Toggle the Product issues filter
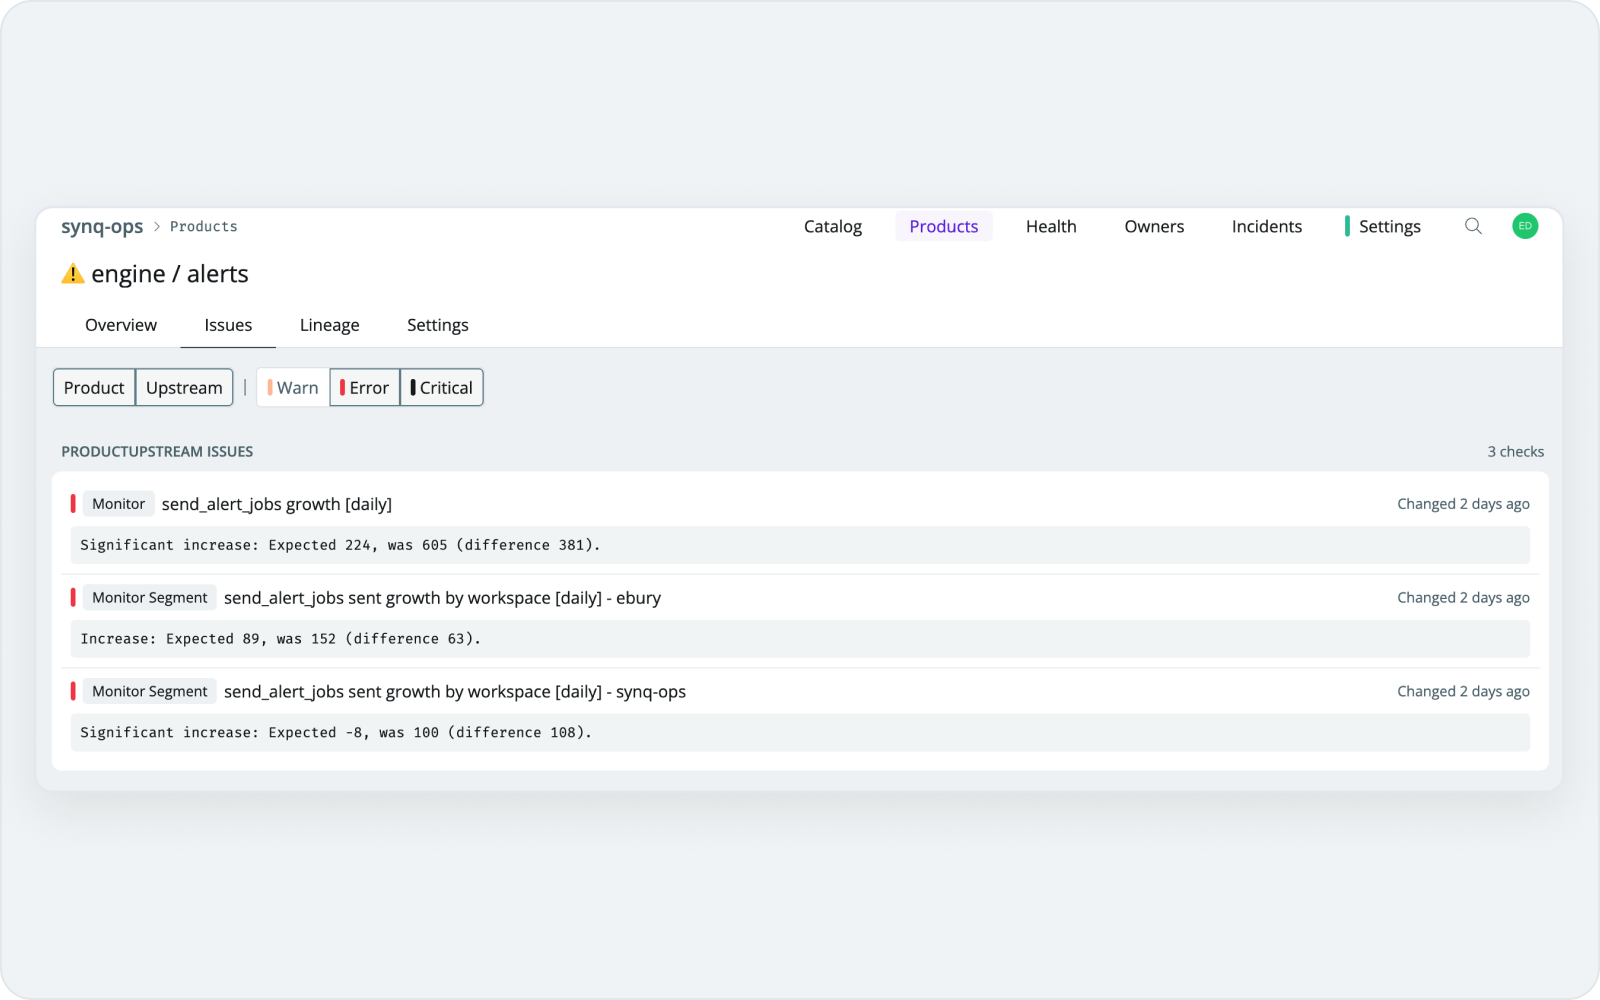The image size is (1600, 1000). (x=93, y=387)
